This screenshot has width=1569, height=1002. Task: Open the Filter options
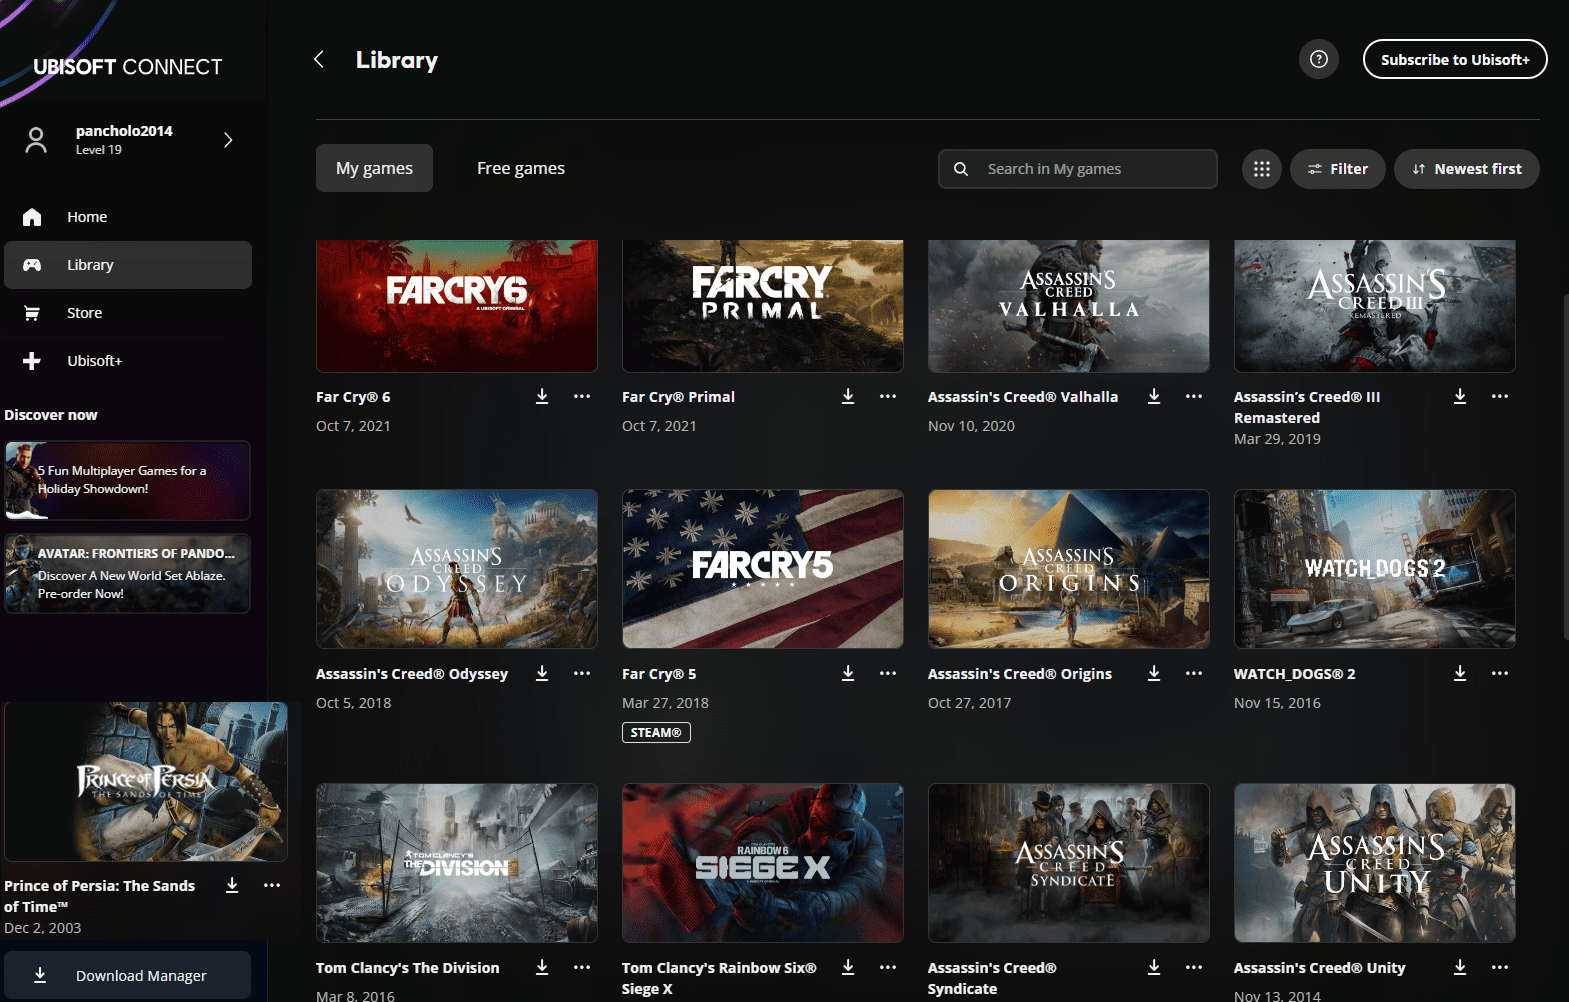1338,169
